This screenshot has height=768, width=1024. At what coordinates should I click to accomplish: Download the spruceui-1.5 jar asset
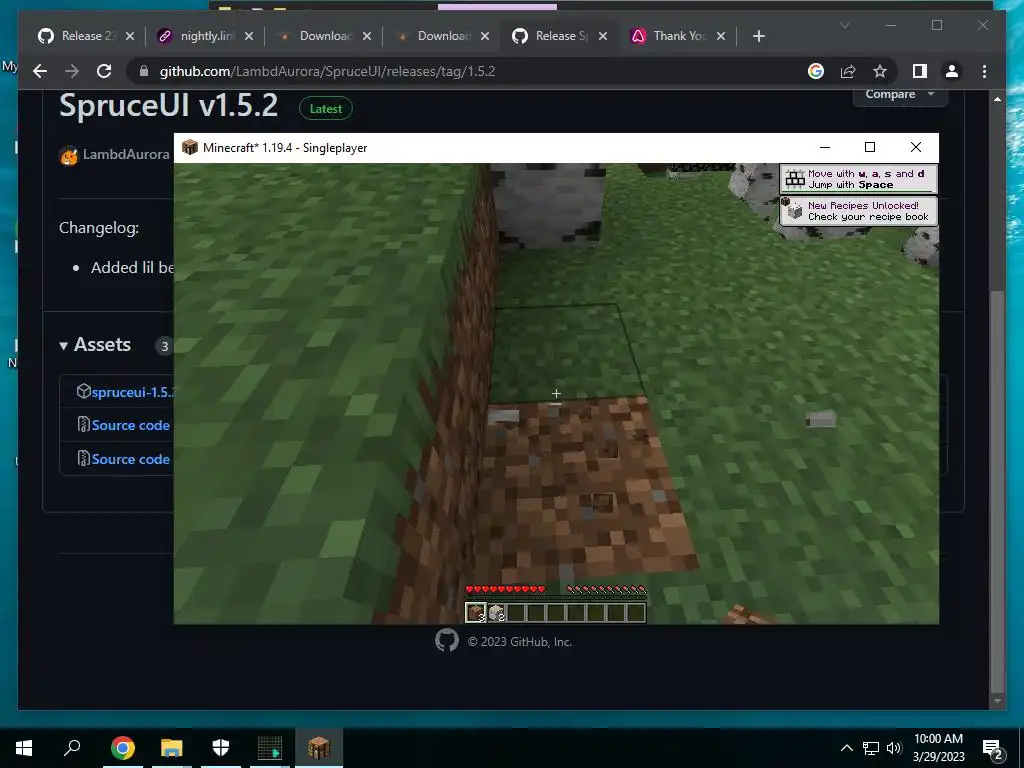coord(133,392)
